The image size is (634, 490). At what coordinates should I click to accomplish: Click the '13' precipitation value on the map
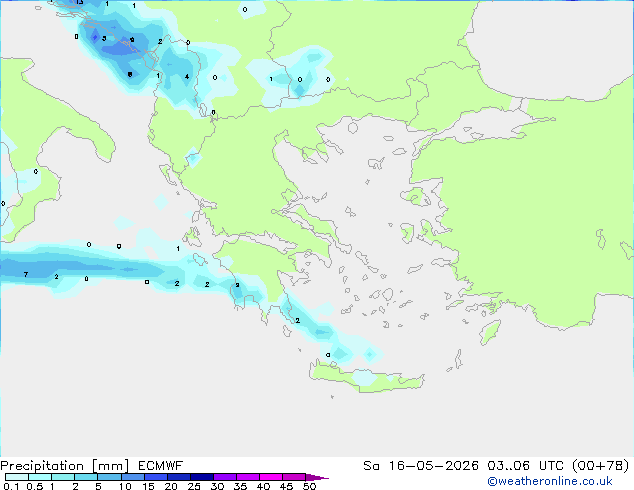[79, 2]
